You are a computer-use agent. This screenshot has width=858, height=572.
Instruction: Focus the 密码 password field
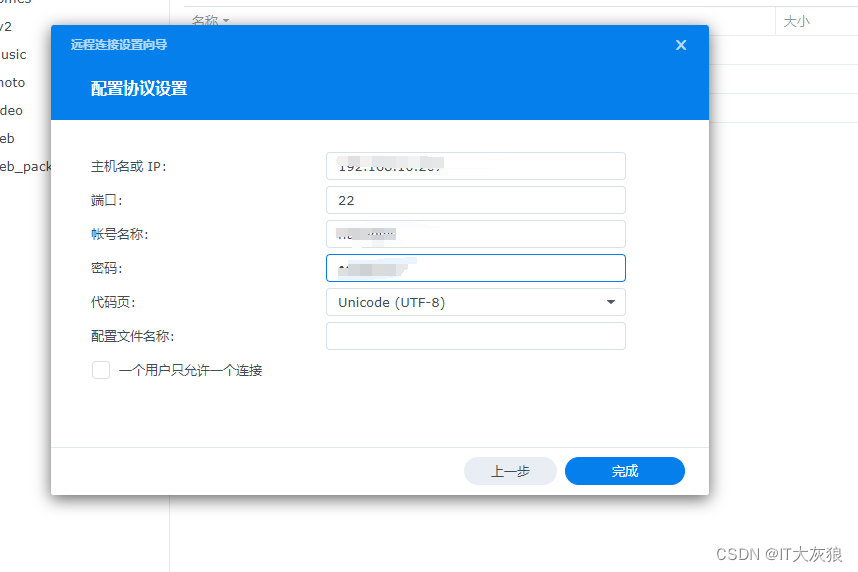(476, 268)
